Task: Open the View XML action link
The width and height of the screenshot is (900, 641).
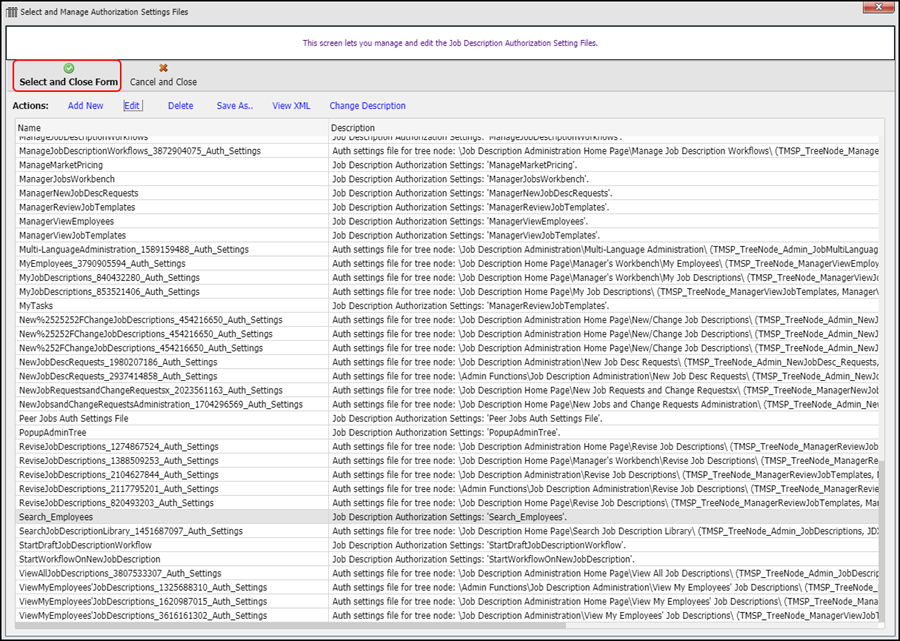Action: click(x=291, y=106)
